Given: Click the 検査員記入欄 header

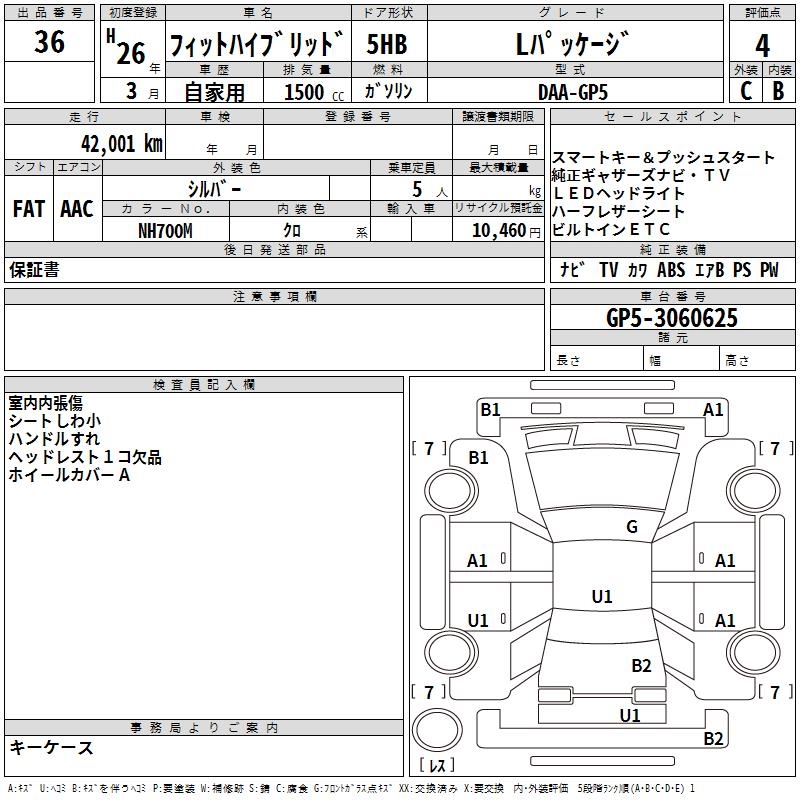Looking at the screenshot, I should (x=204, y=385).
